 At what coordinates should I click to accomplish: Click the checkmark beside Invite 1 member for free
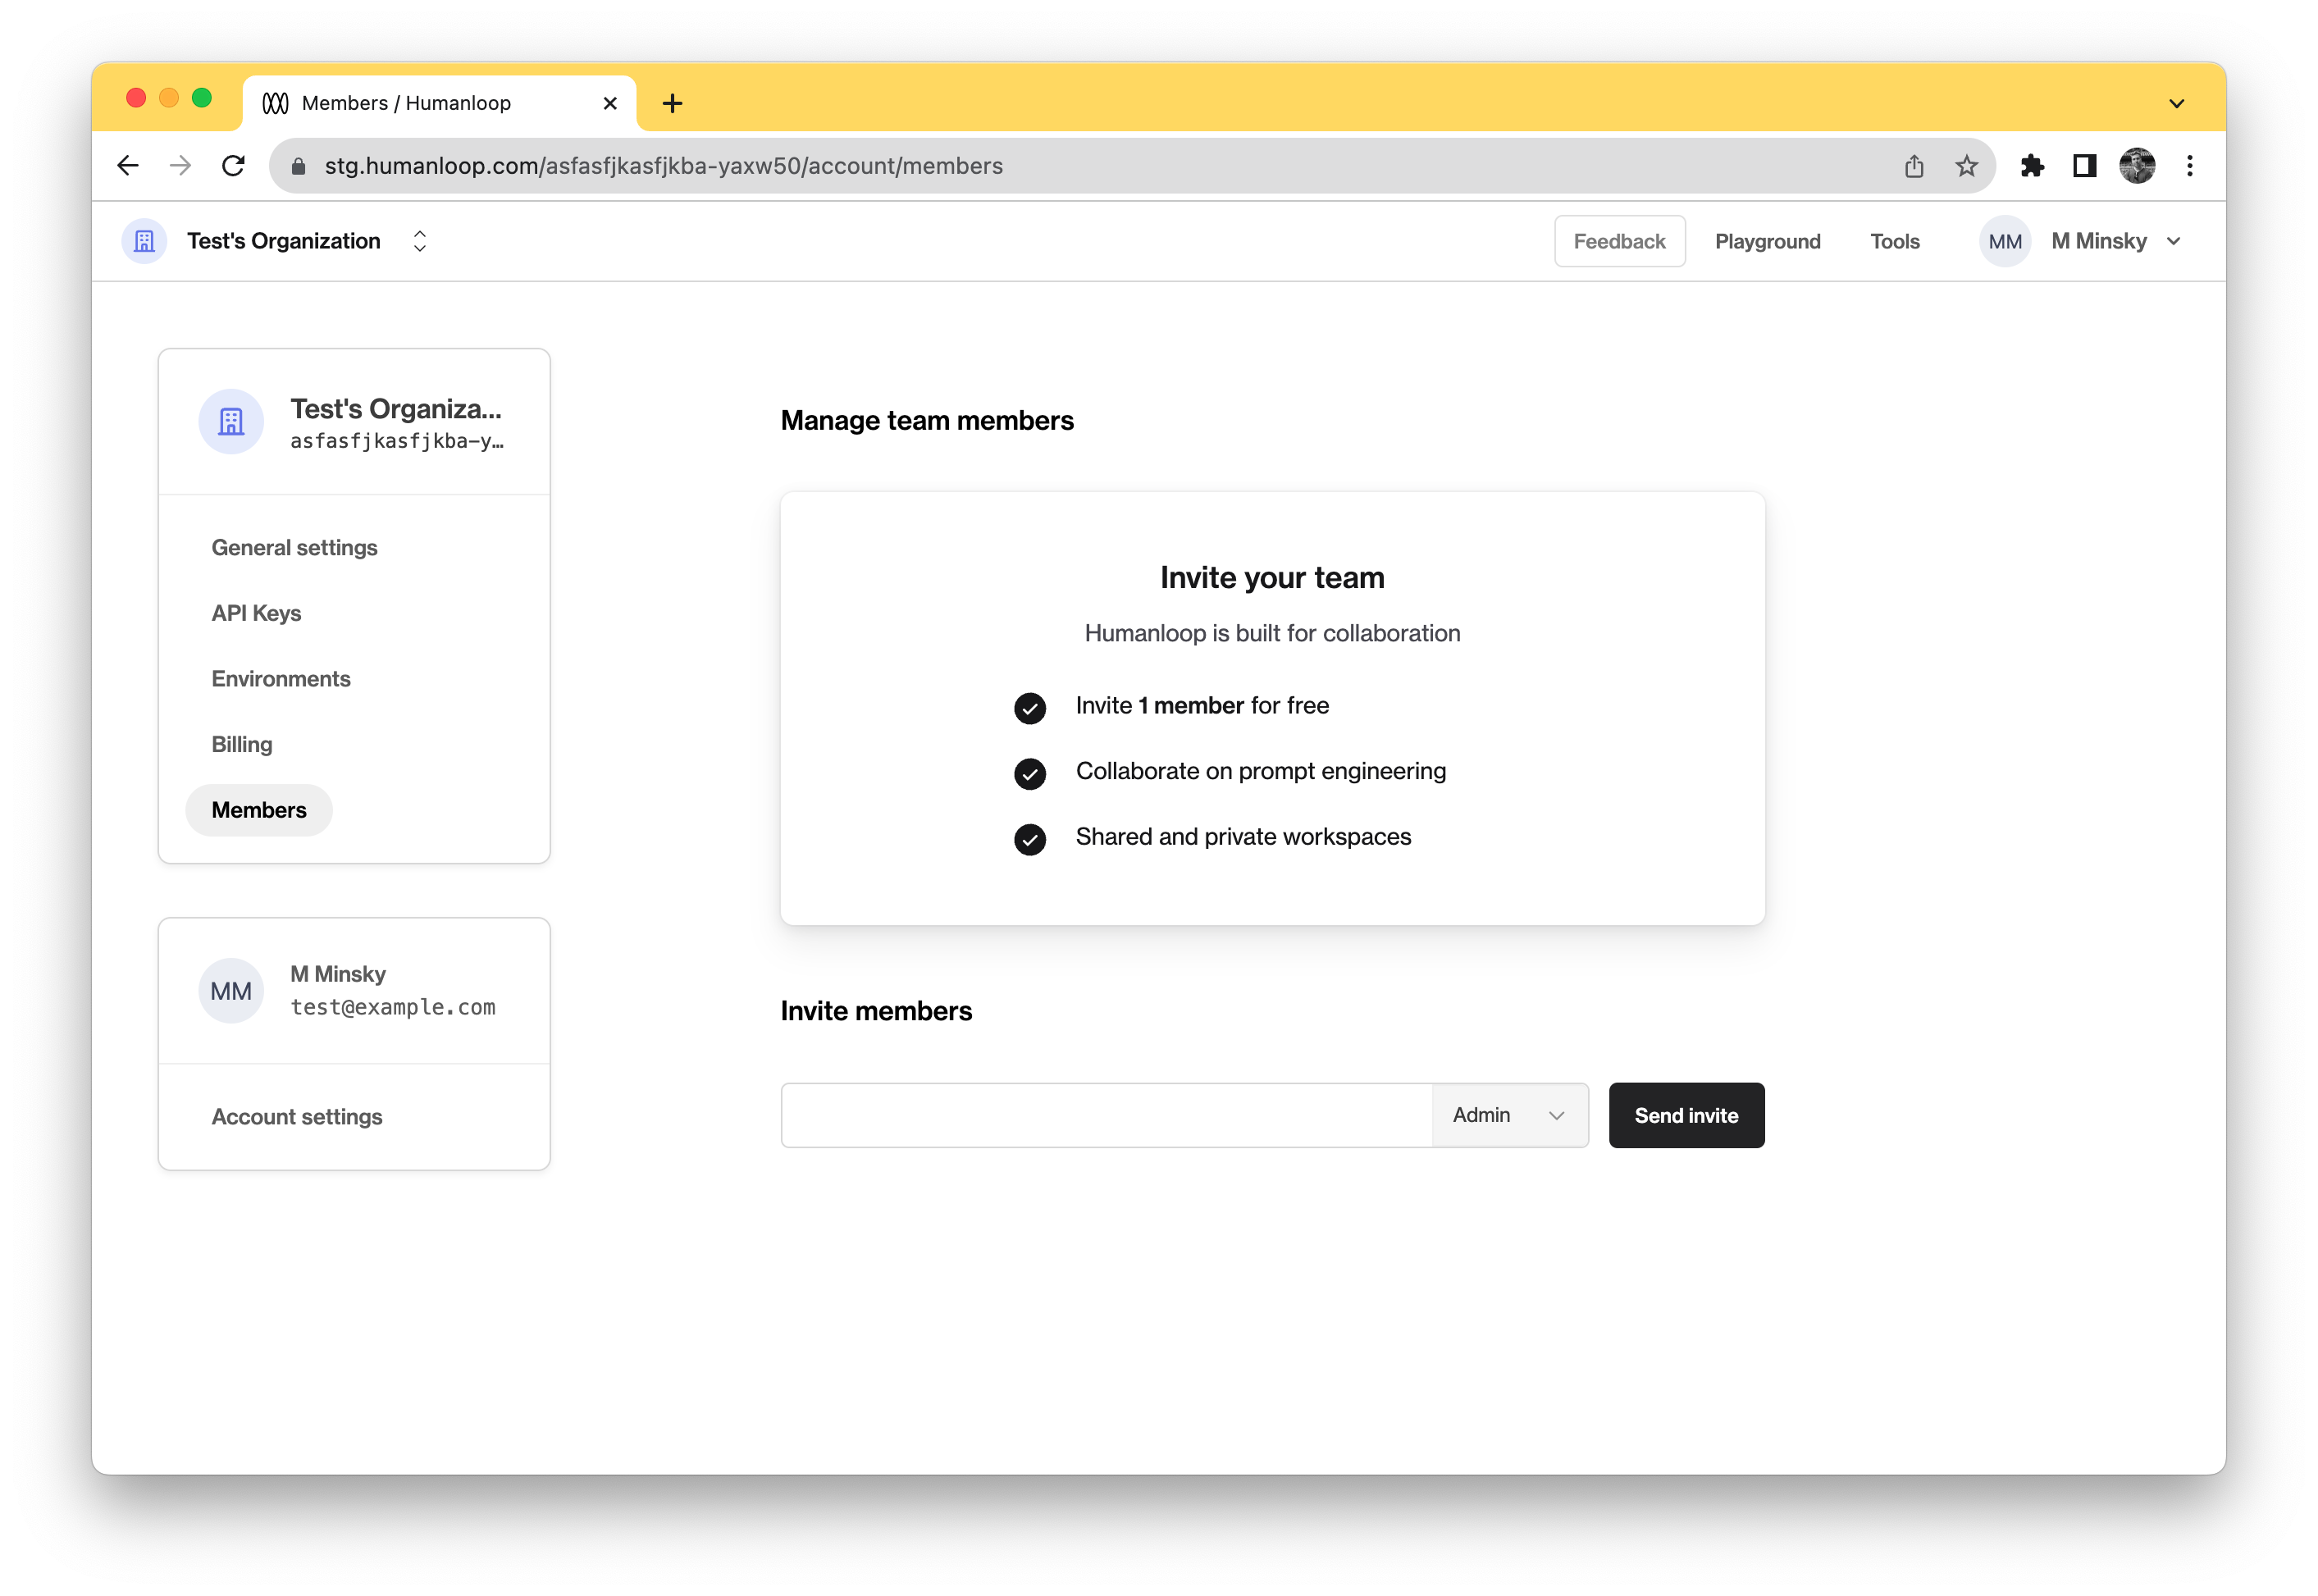(x=1029, y=707)
